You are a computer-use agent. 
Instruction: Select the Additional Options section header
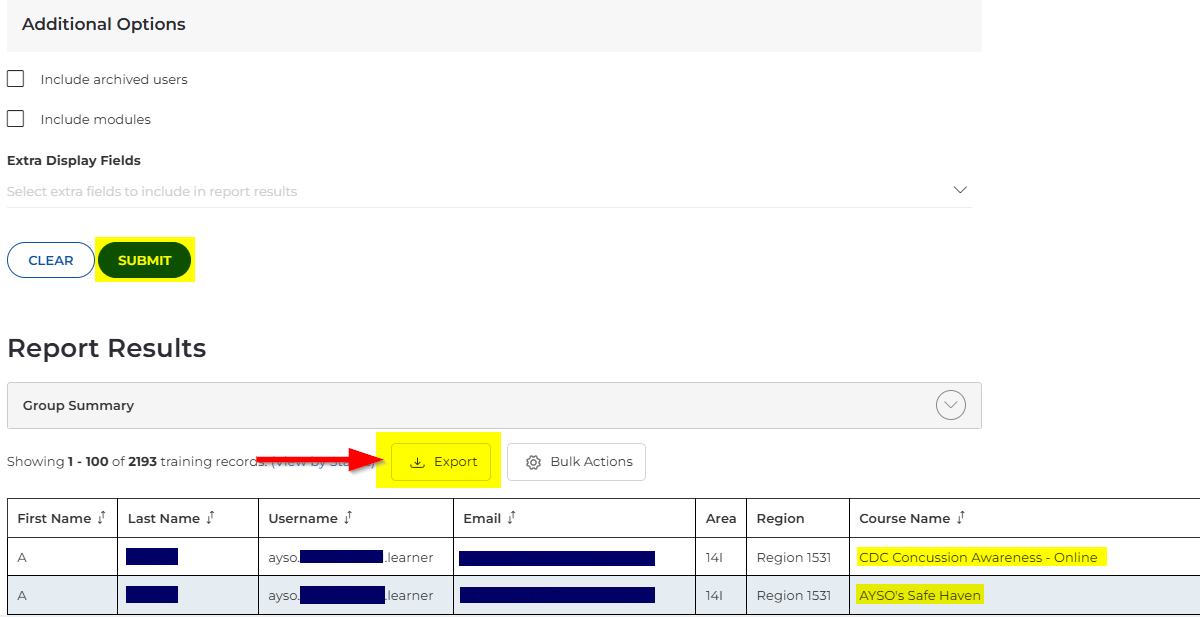point(104,24)
